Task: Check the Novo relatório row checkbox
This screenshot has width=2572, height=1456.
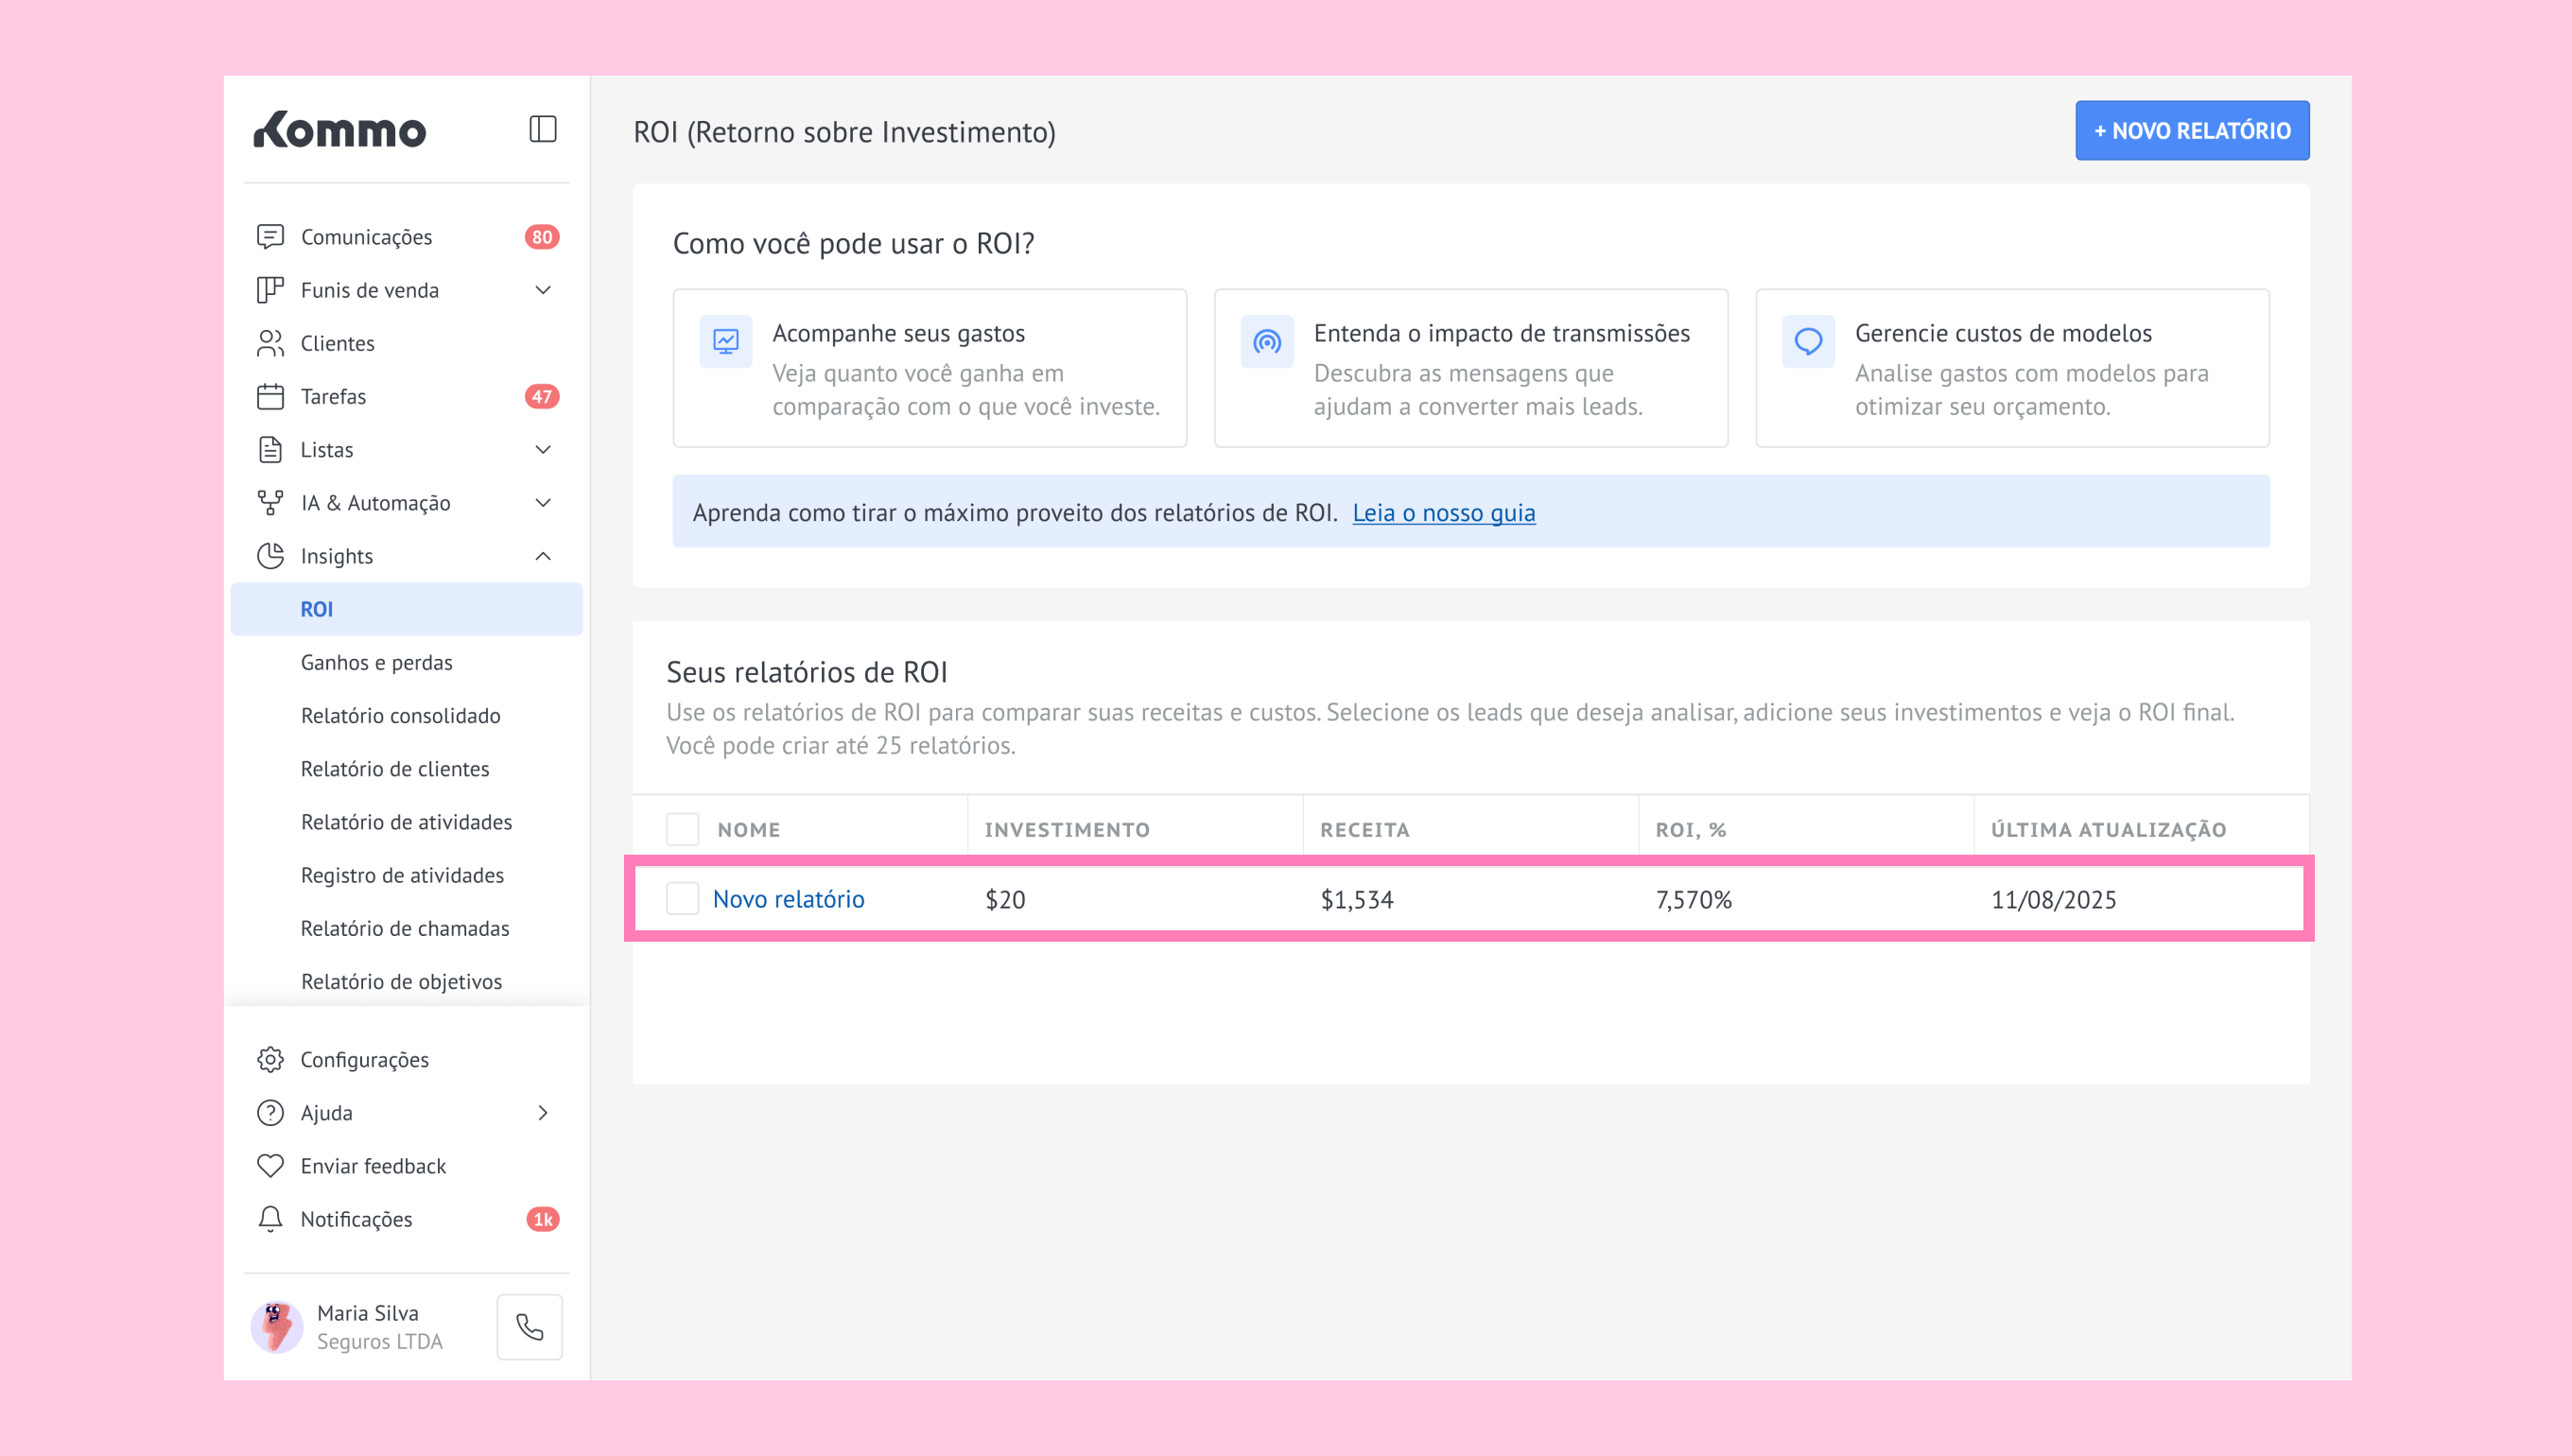Action: (682, 899)
